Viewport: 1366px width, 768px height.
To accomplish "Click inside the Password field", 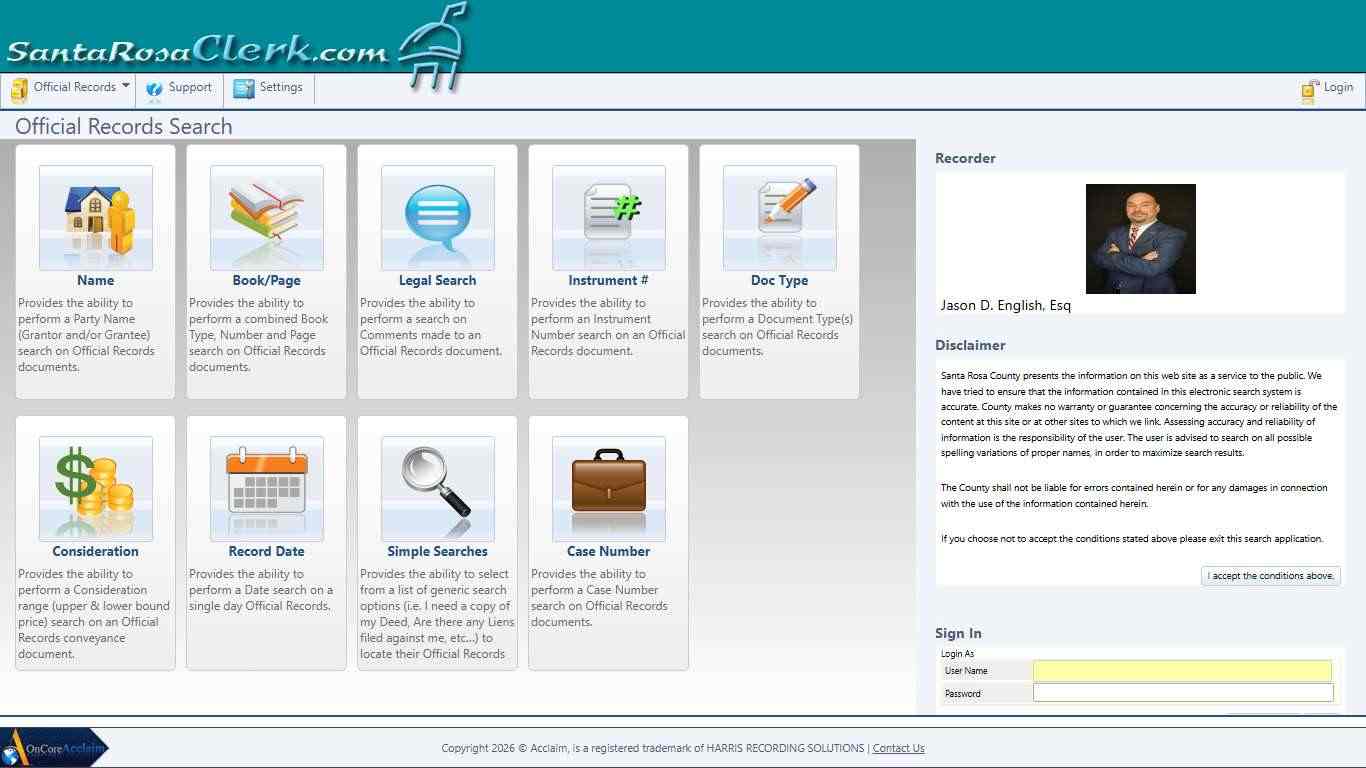I will point(1182,692).
